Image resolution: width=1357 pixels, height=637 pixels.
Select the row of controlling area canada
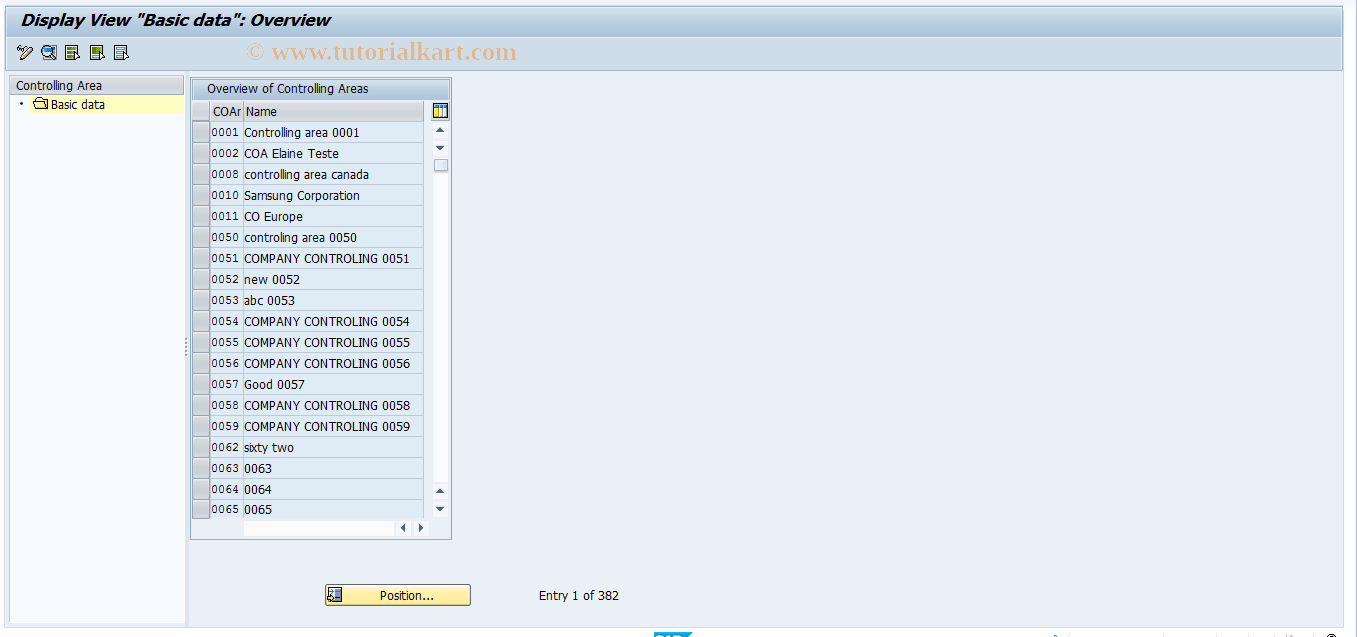click(201, 174)
